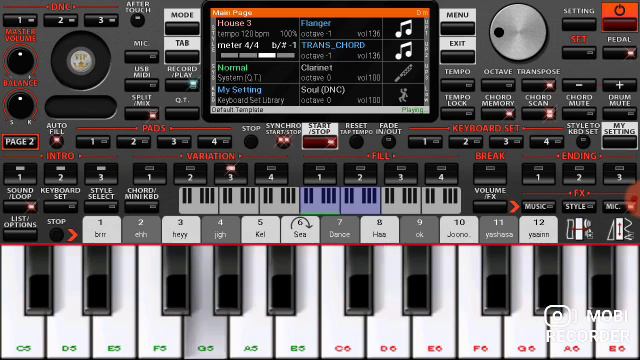
Task: Trigger the BREAK button
Action: (x=490, y=173)
